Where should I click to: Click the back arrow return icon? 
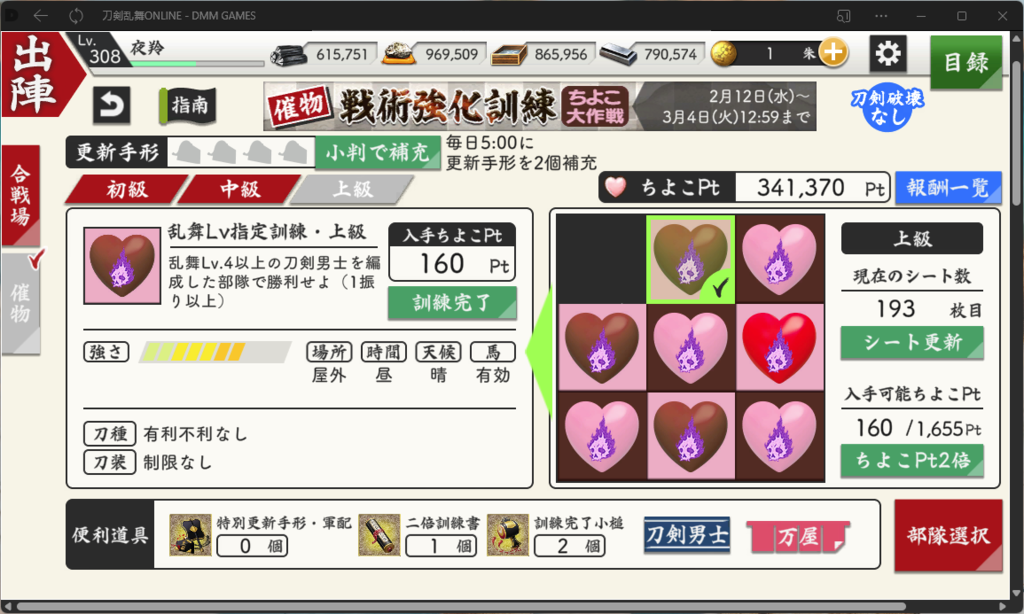tap(111, 105)
